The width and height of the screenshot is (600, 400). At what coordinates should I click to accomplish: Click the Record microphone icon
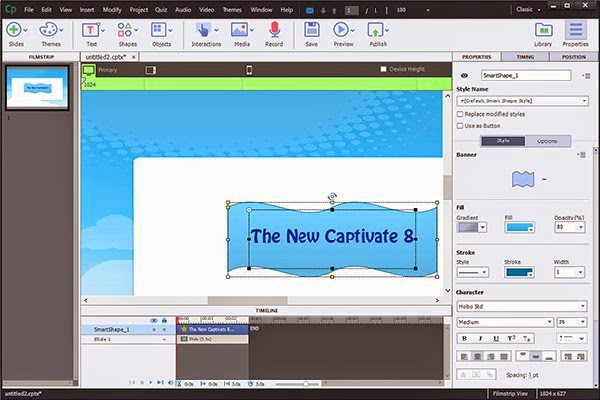(x=274, y=30)
